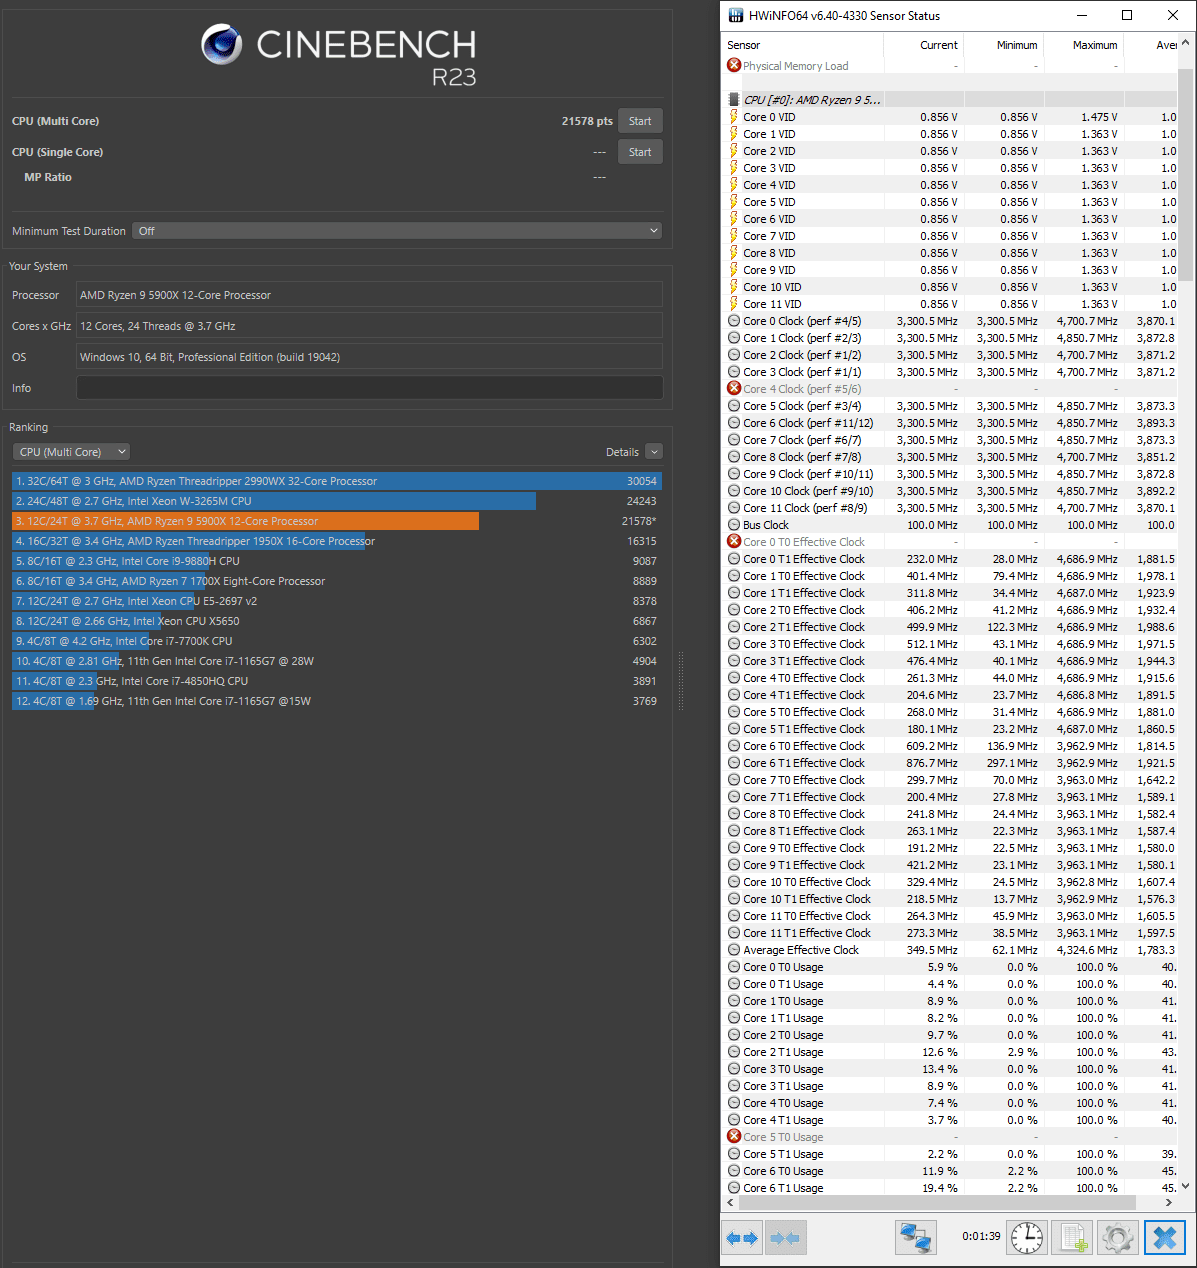
Task: Select the CPU [#0]: AMD Ryzen 9 header row
Action: pos(950,100)
